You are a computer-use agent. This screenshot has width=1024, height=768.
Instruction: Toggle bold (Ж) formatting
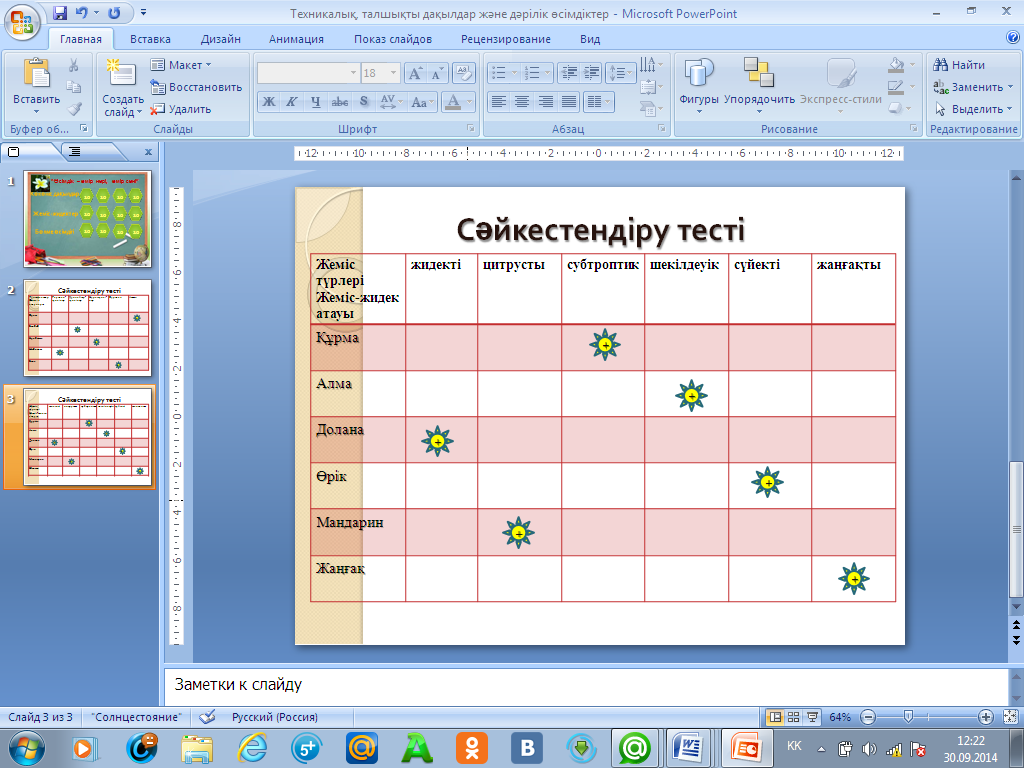tap(268, 102)
